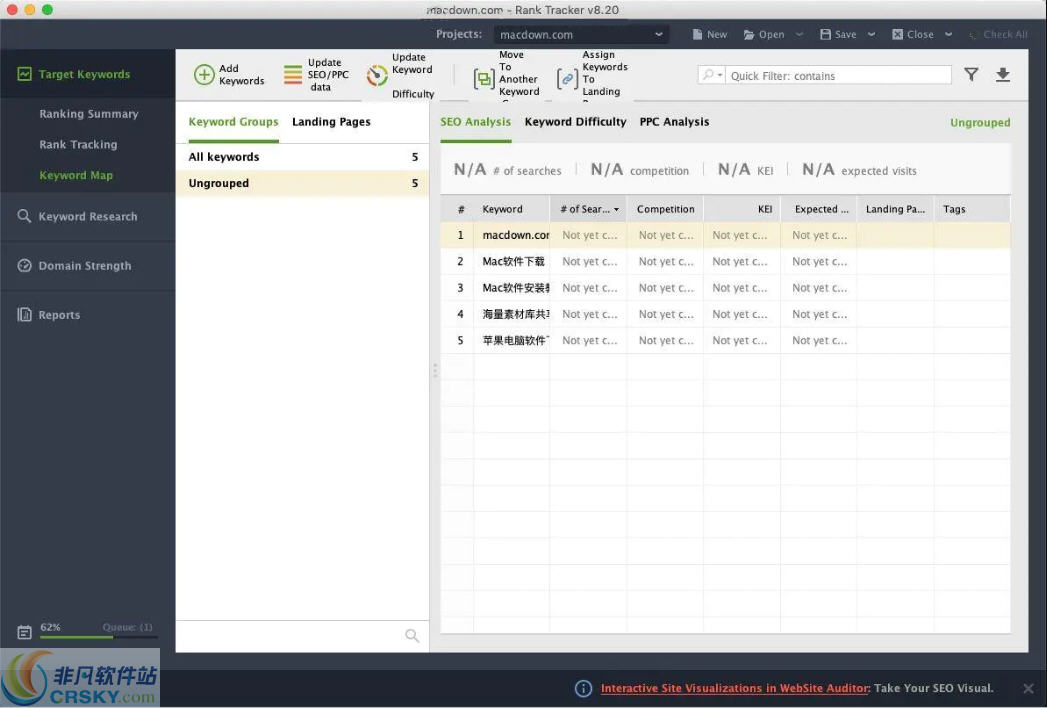Select the SEO Analysis tab
Screen dimensions: 1047x708
click(x=475, y=122)
